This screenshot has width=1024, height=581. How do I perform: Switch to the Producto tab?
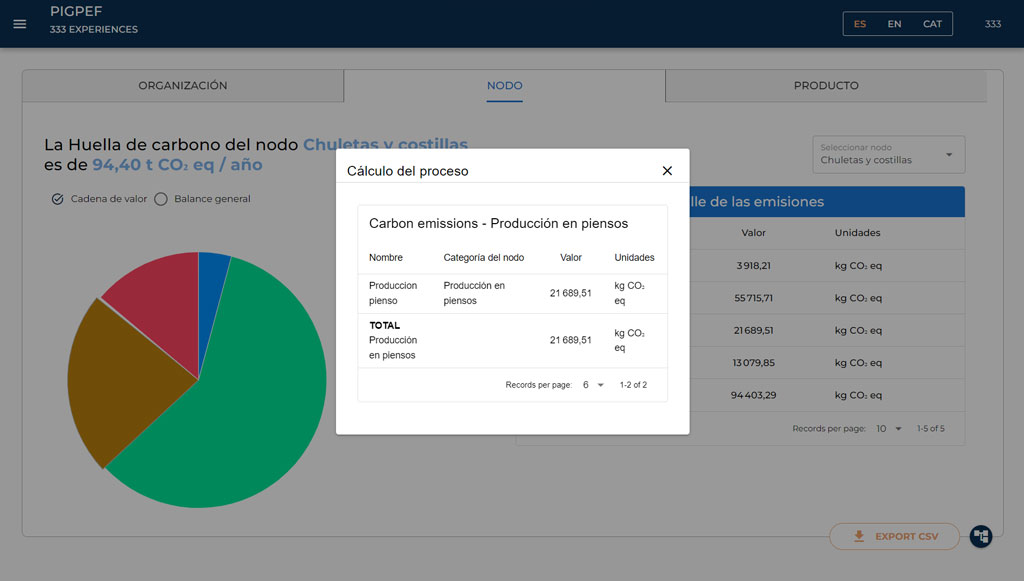point(826,86)
